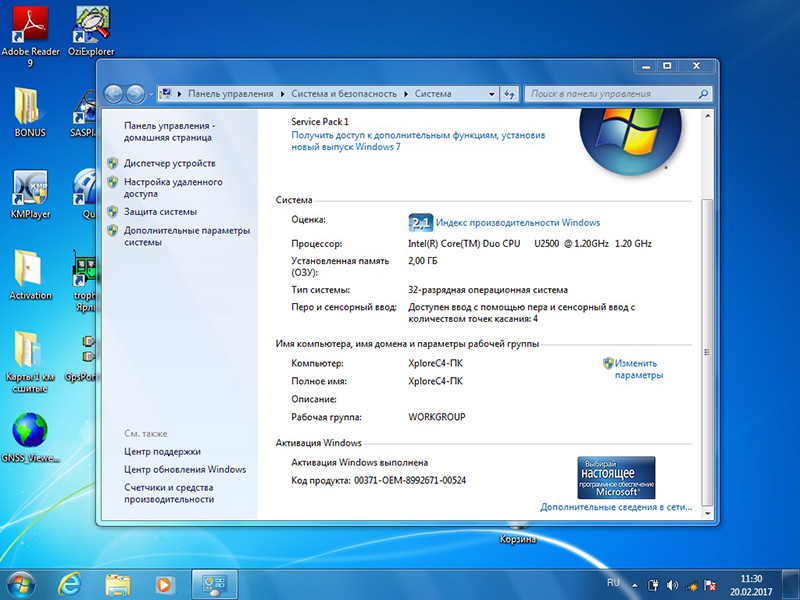Expand the arrow before Панель управления breadcrumb

point(180,94)
